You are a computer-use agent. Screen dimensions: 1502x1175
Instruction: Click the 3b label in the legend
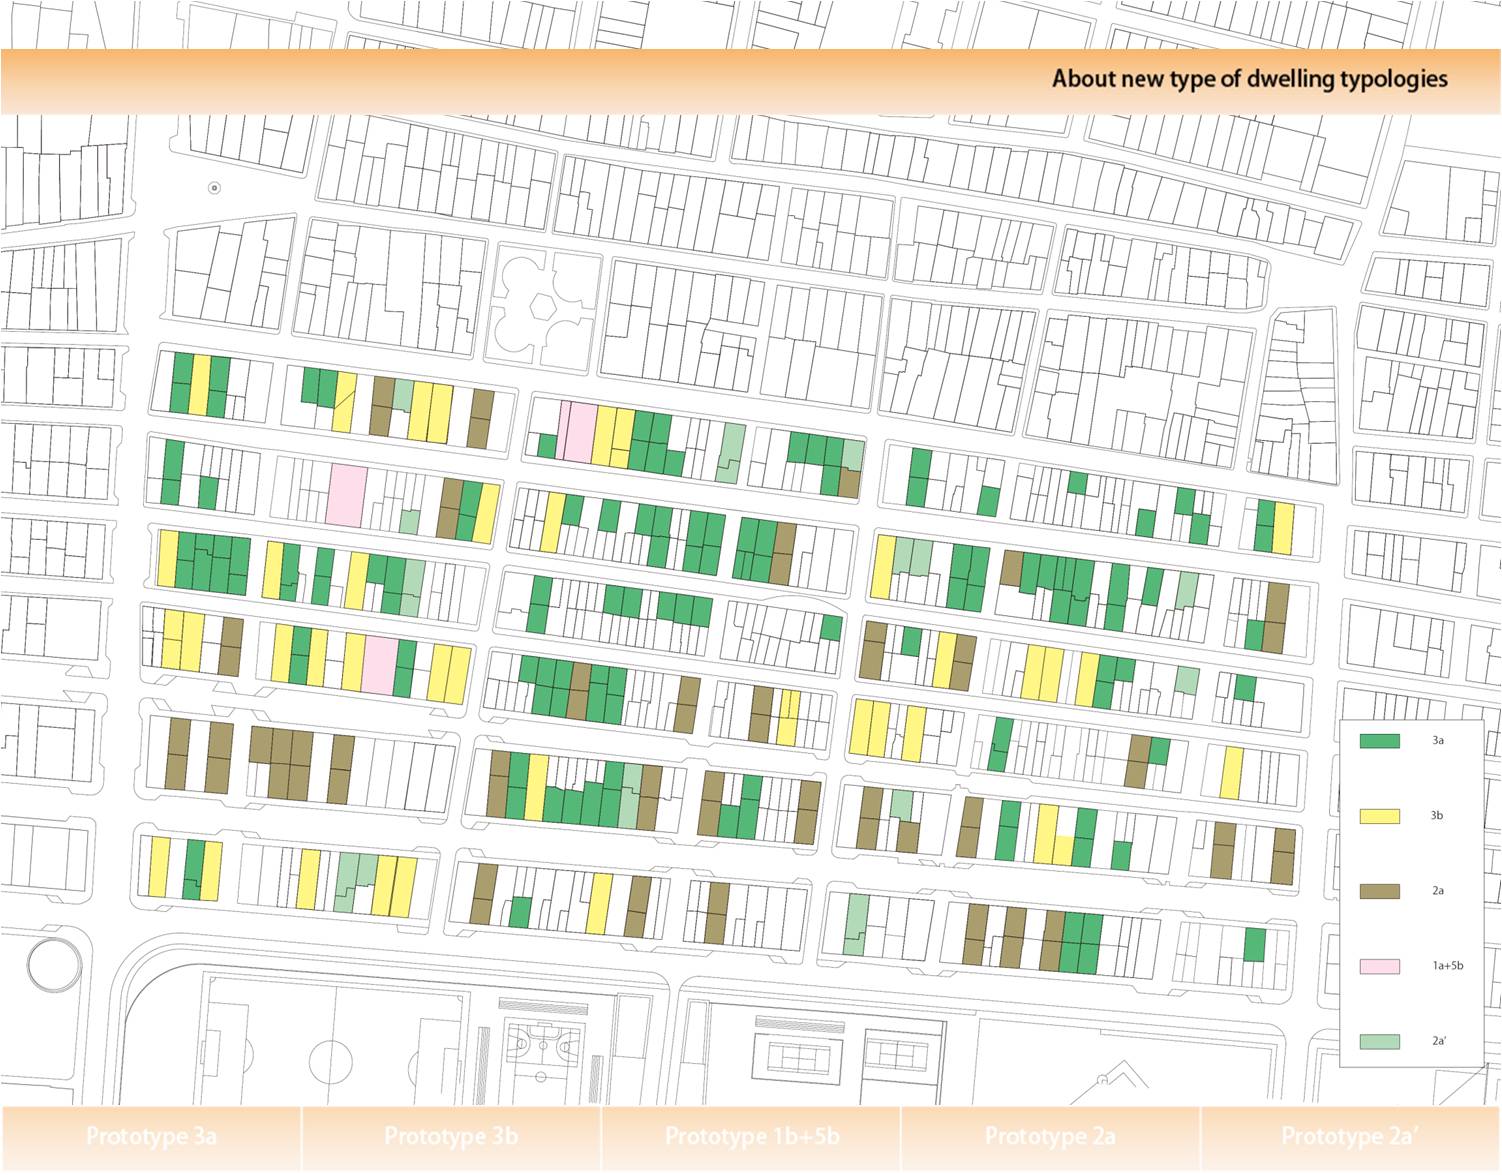click(1437, 816)
